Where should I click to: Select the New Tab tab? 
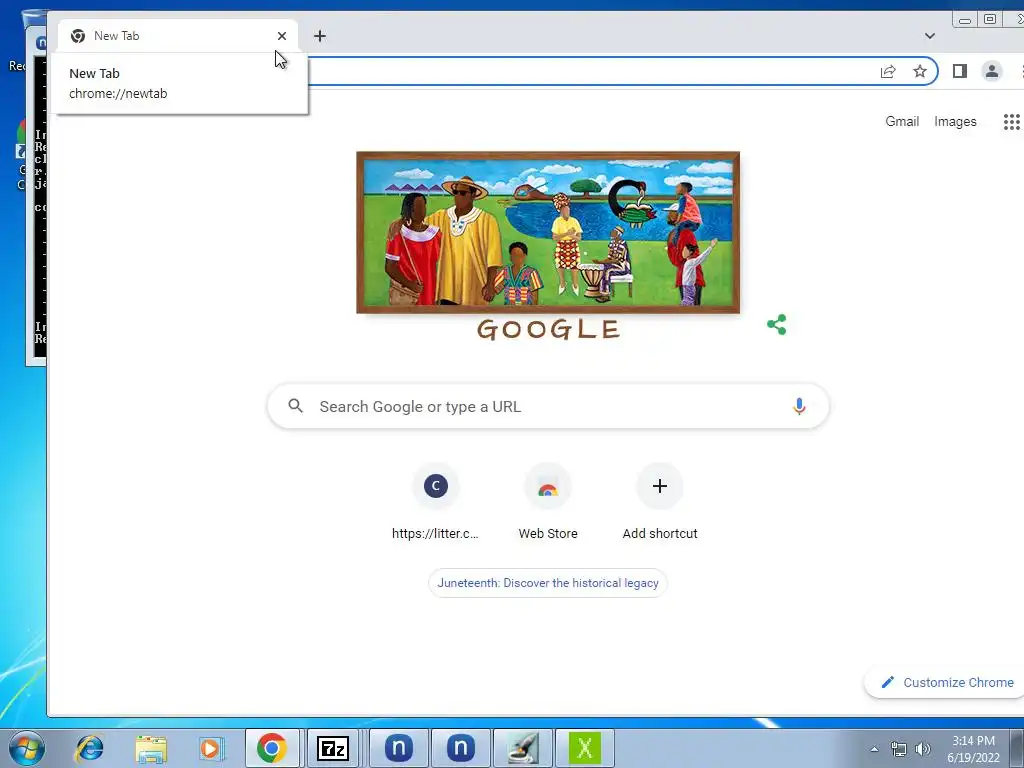coord(178,36)
